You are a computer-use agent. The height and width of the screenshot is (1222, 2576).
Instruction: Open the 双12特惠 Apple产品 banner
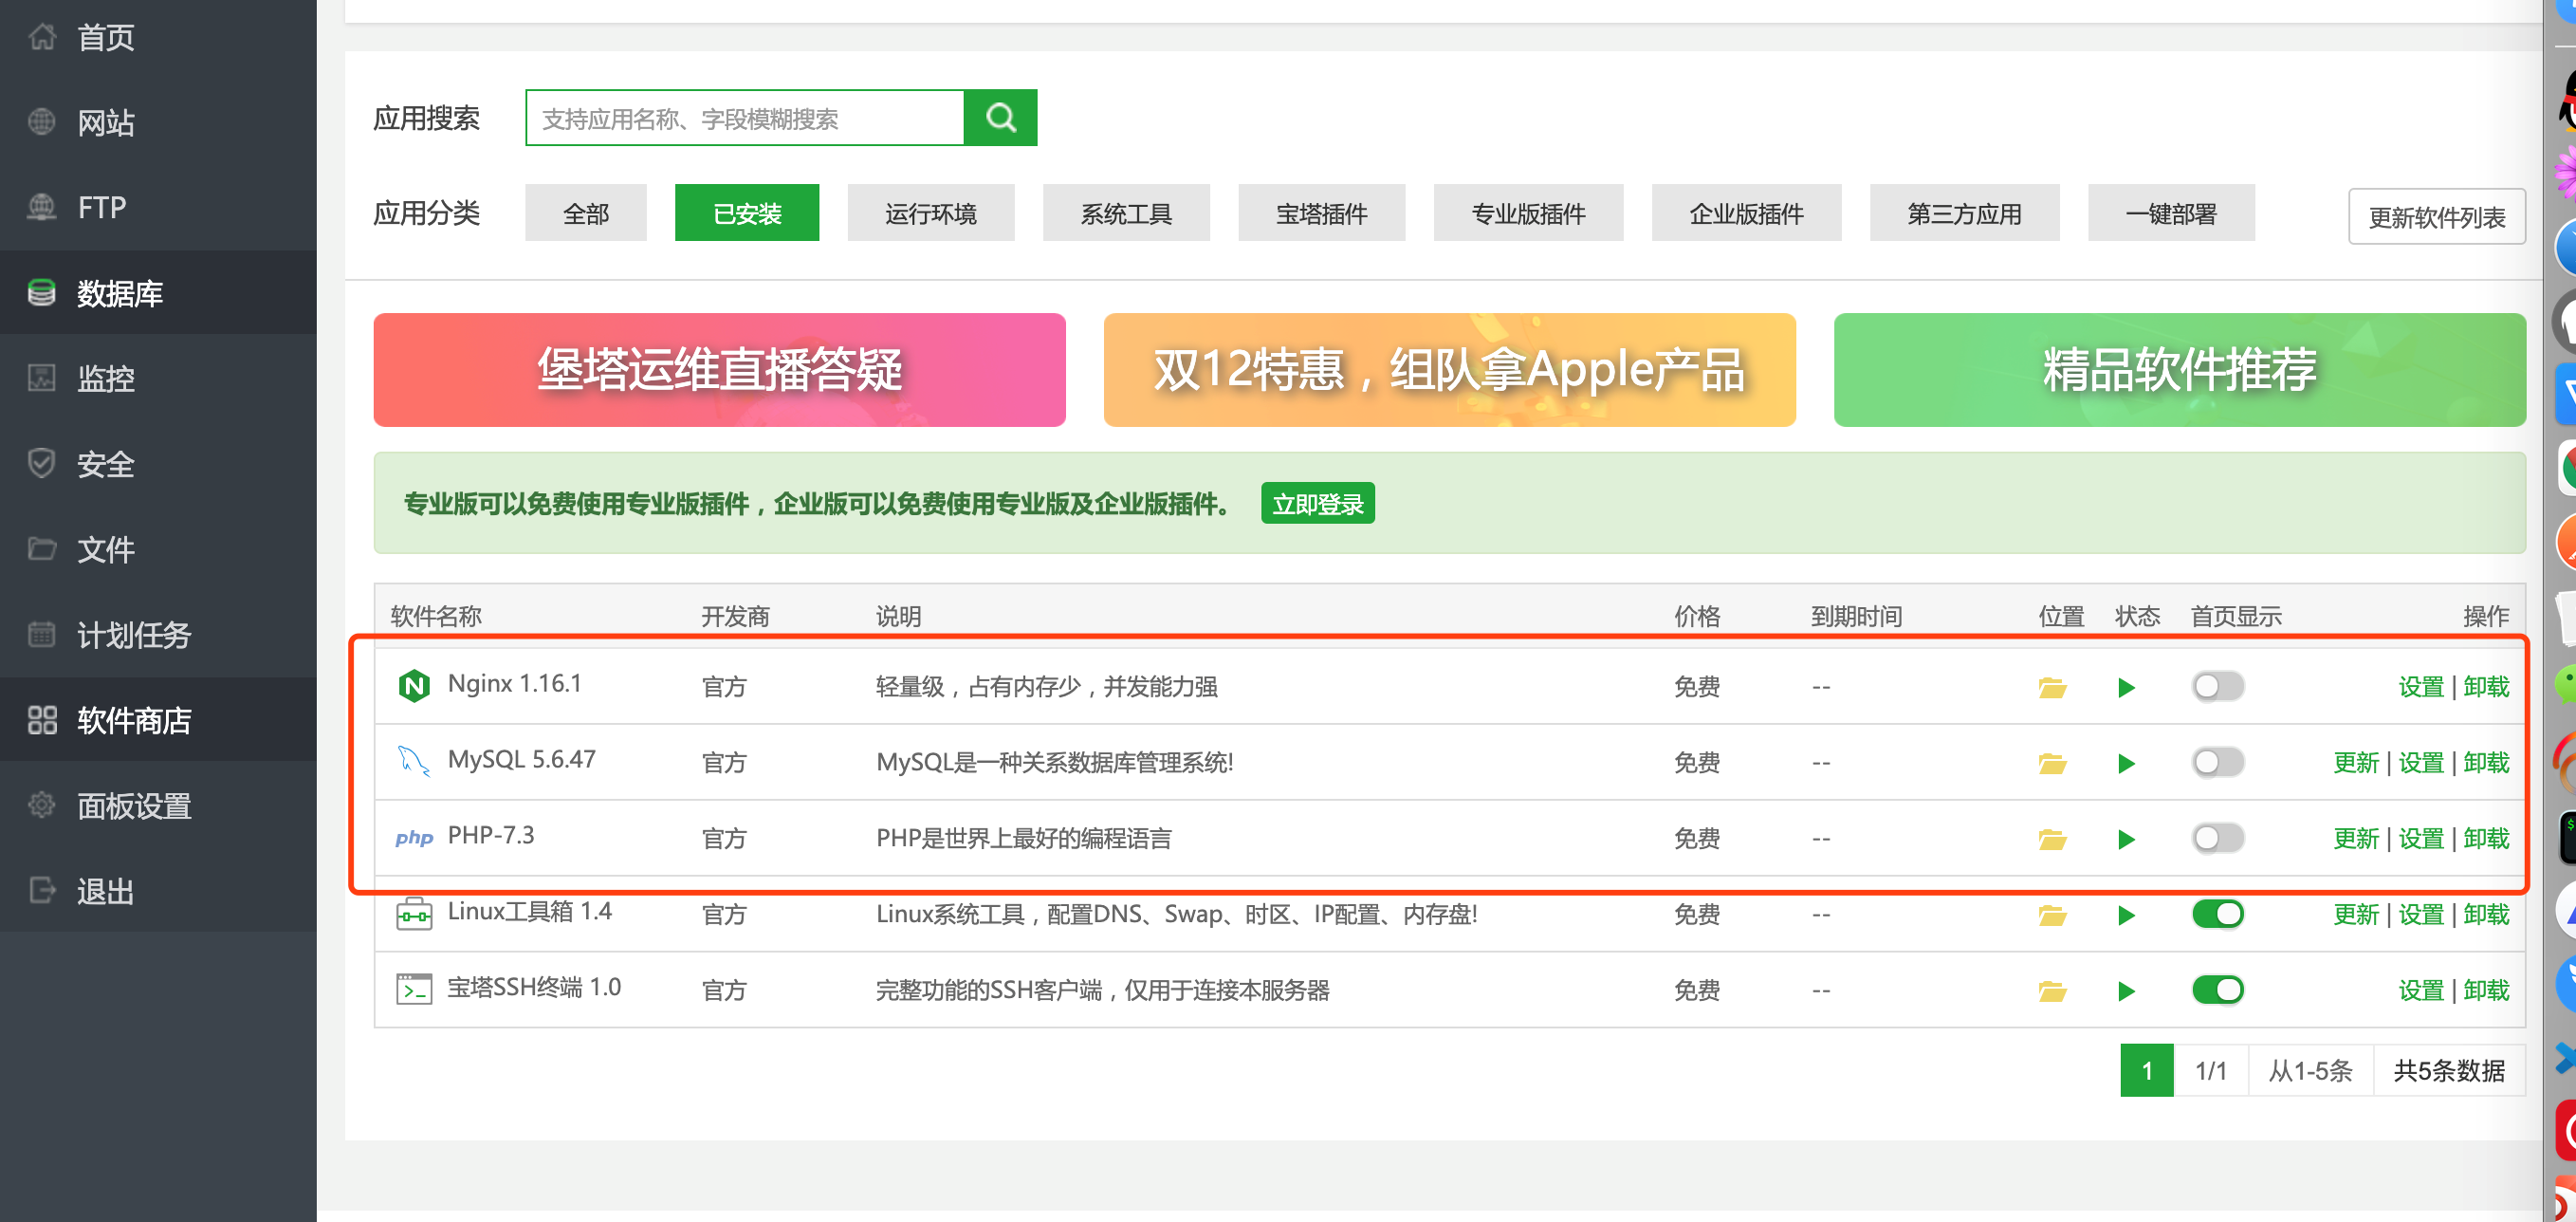pos(1449,370)
